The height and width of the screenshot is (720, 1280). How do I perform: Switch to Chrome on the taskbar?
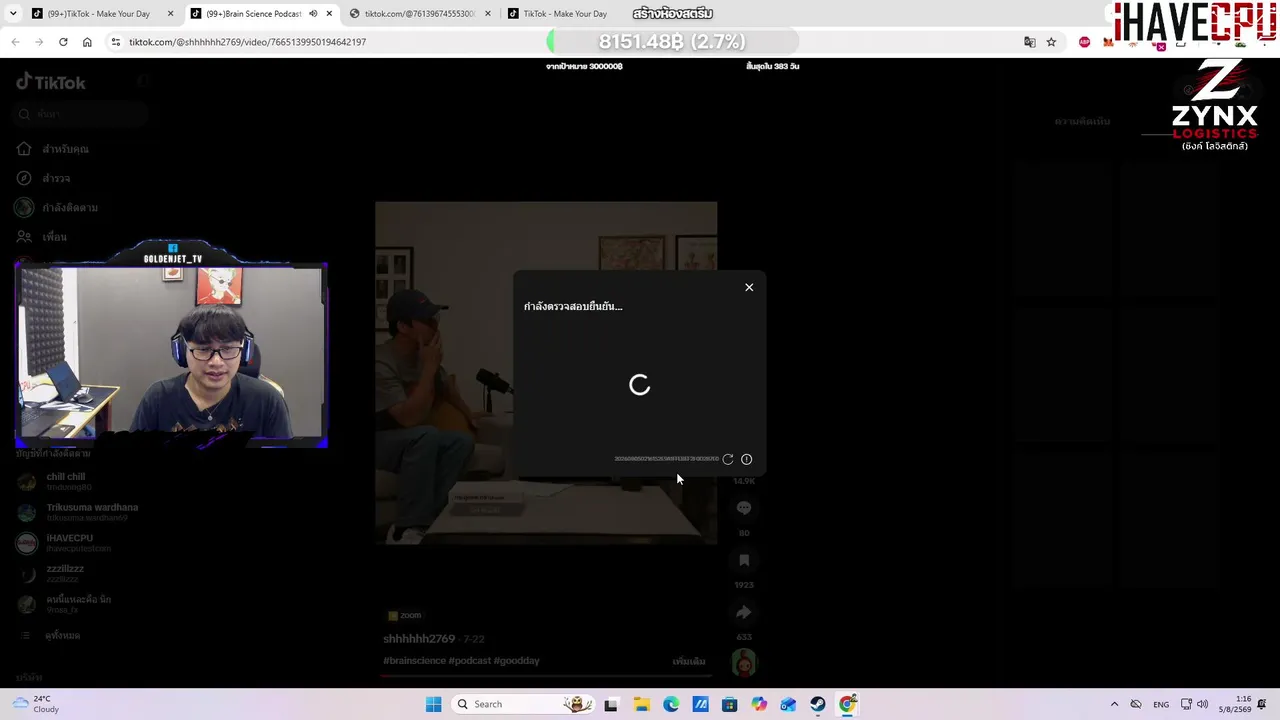pos(847,704)
